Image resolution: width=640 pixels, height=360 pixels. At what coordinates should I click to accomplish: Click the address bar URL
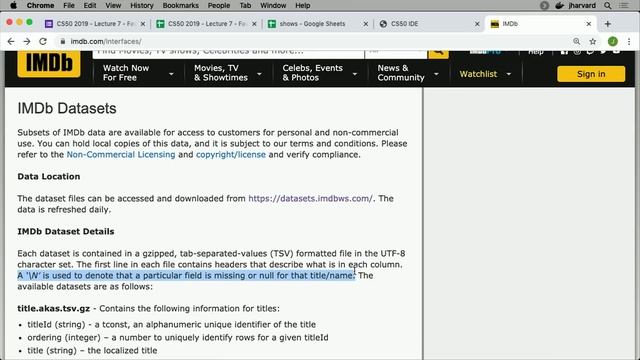pyautogui.click(x=106, y=41)
